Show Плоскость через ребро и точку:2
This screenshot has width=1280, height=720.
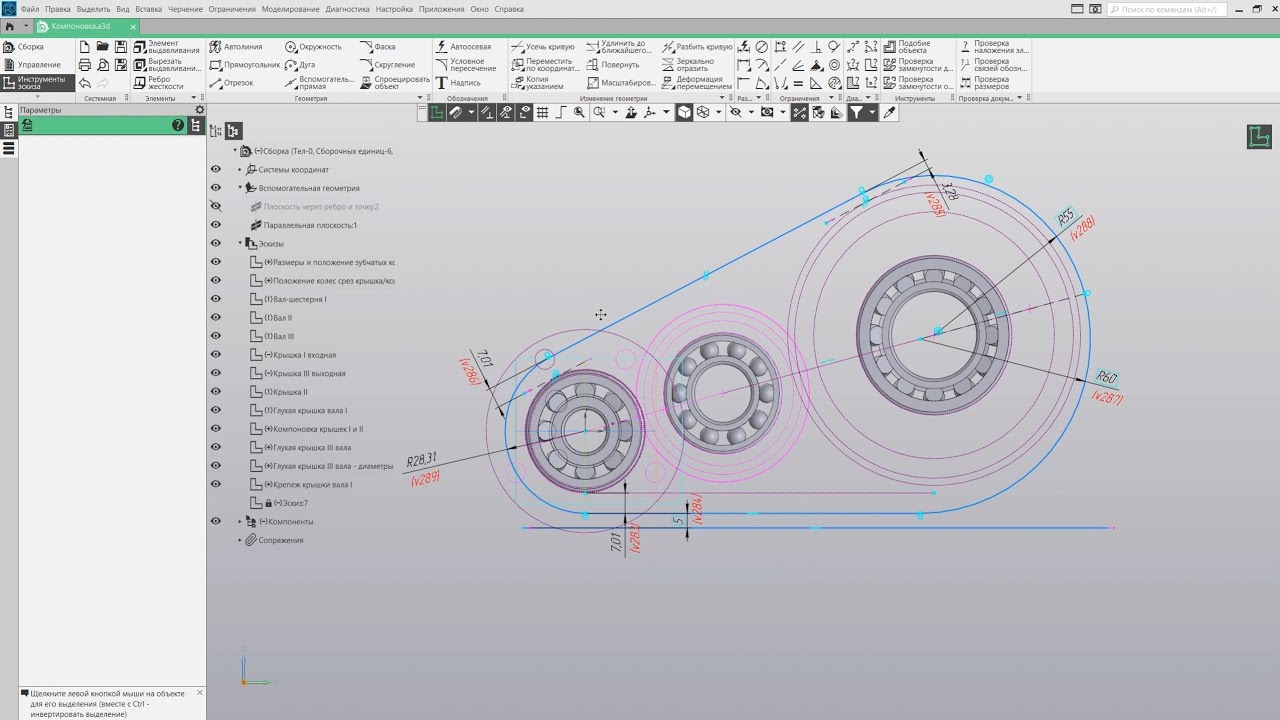tap(215, 207)
